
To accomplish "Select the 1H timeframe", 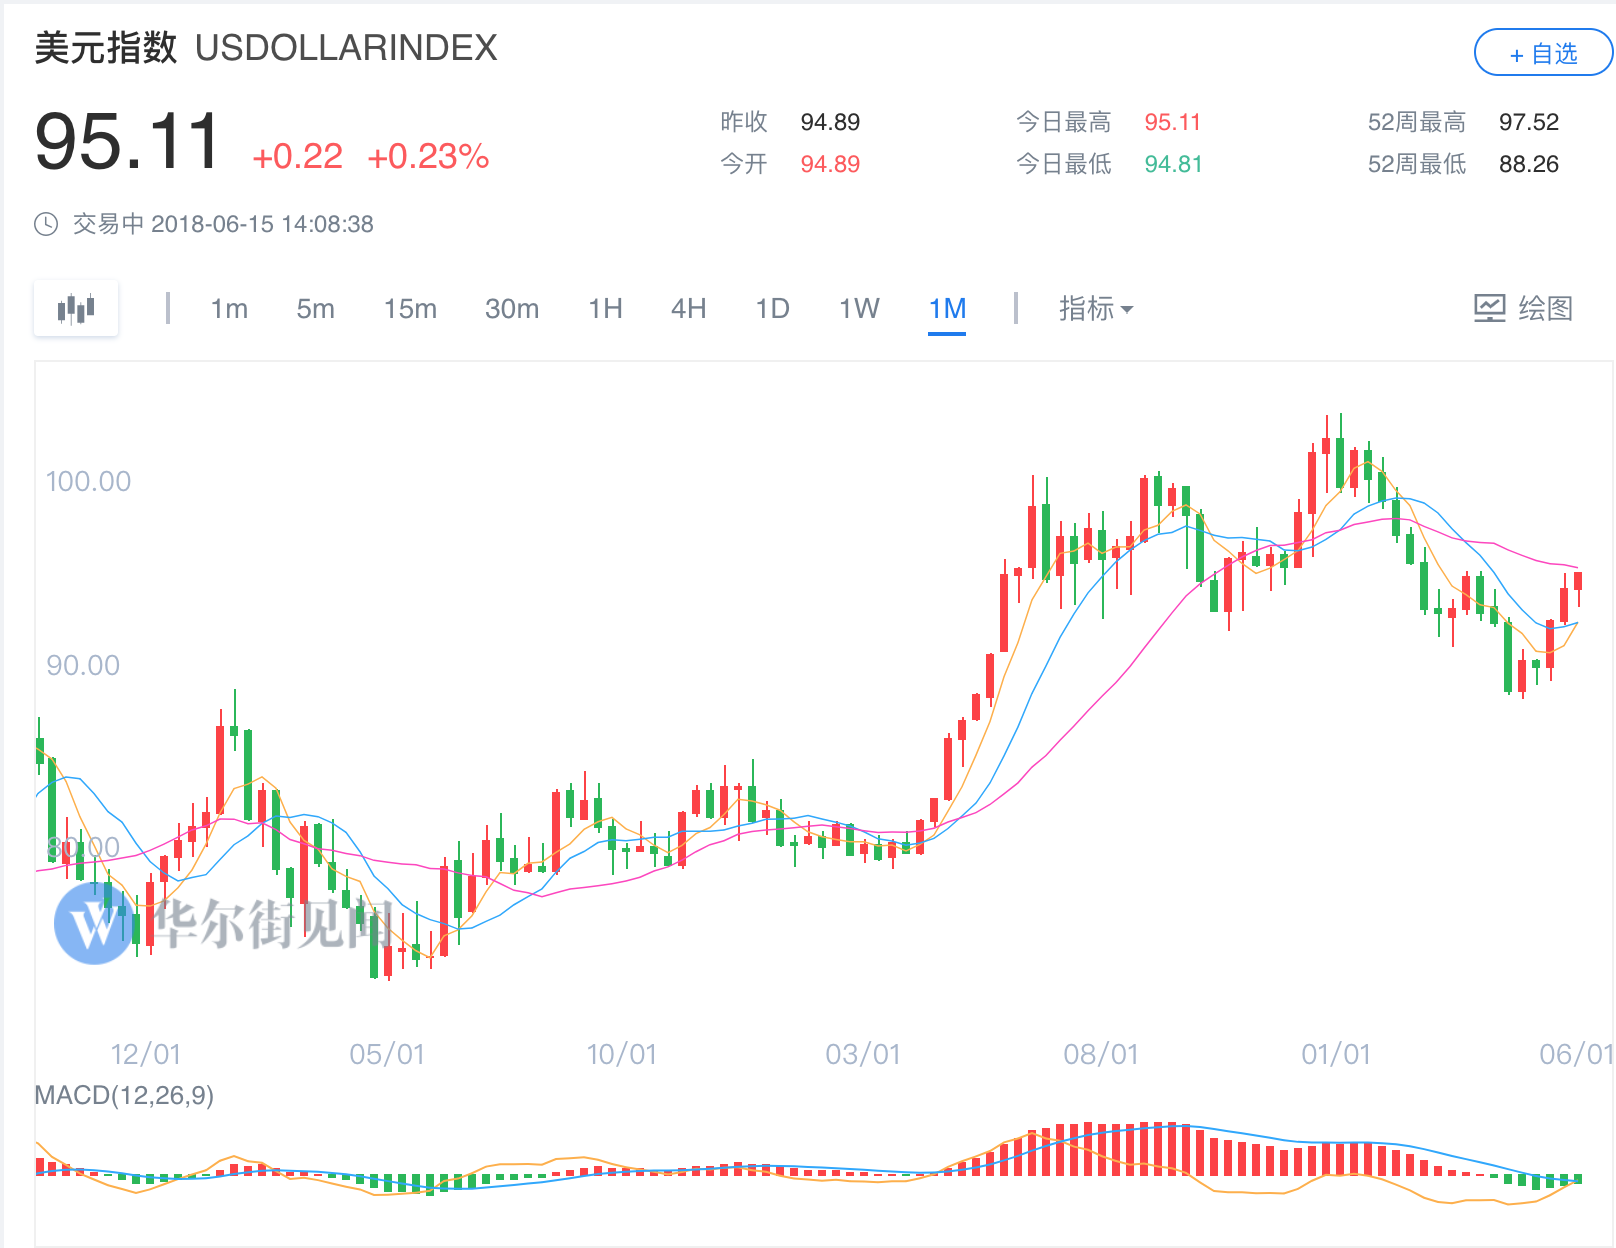I will coord(605,309).
